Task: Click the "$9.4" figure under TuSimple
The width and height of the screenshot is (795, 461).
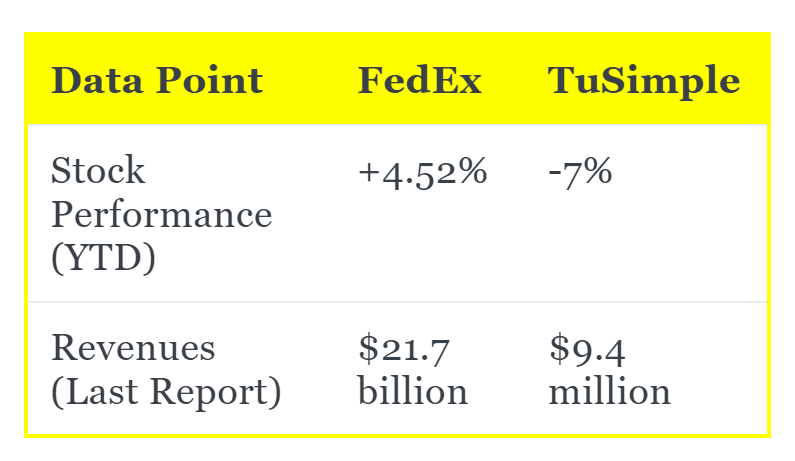Action: [x=588, y=348]
